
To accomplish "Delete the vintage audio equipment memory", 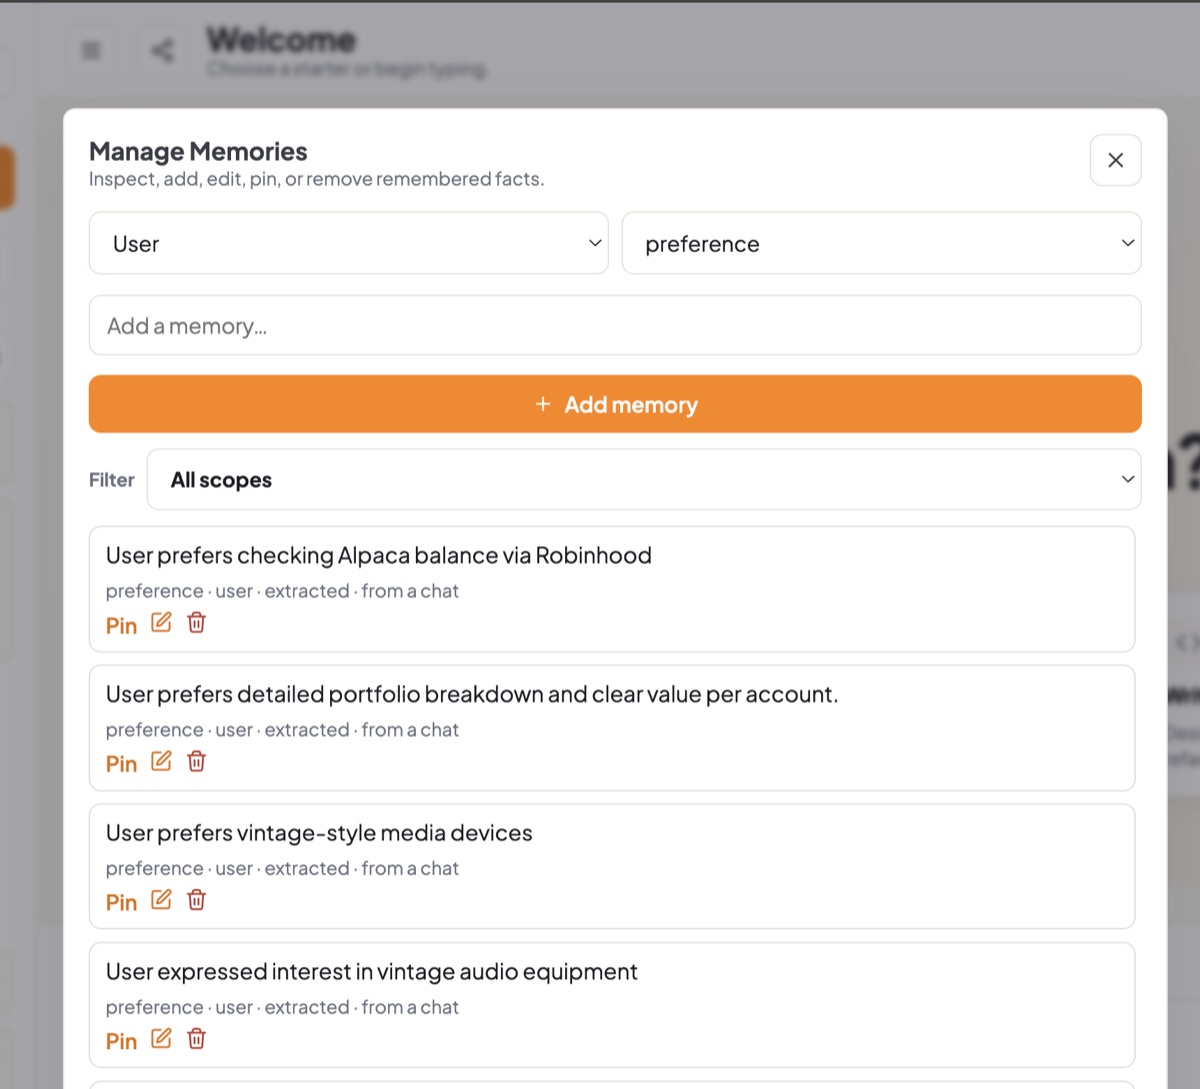I will tap(197, 1039).
